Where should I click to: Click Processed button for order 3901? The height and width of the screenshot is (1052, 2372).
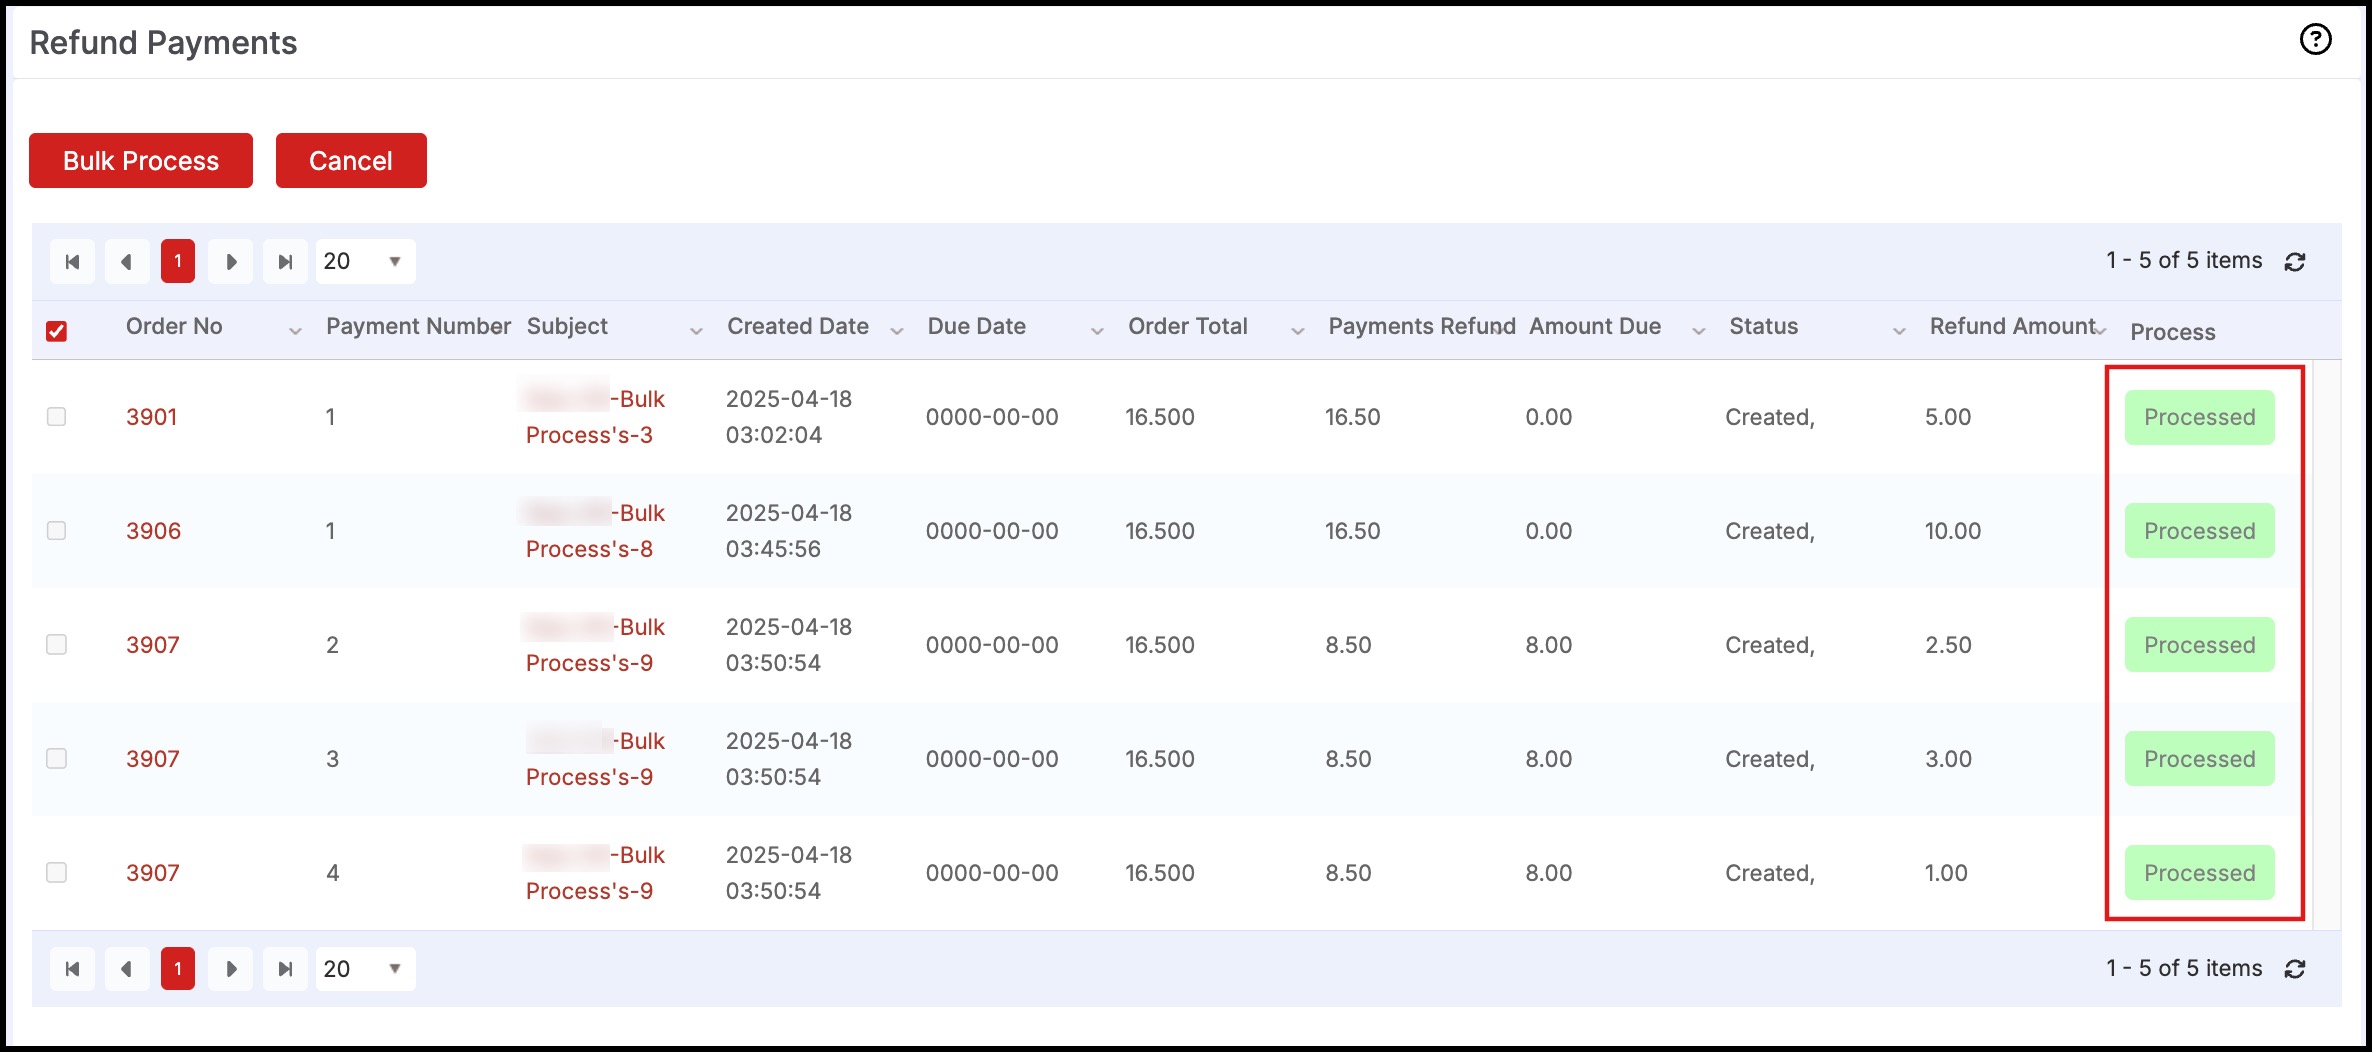coord(2199,417)
